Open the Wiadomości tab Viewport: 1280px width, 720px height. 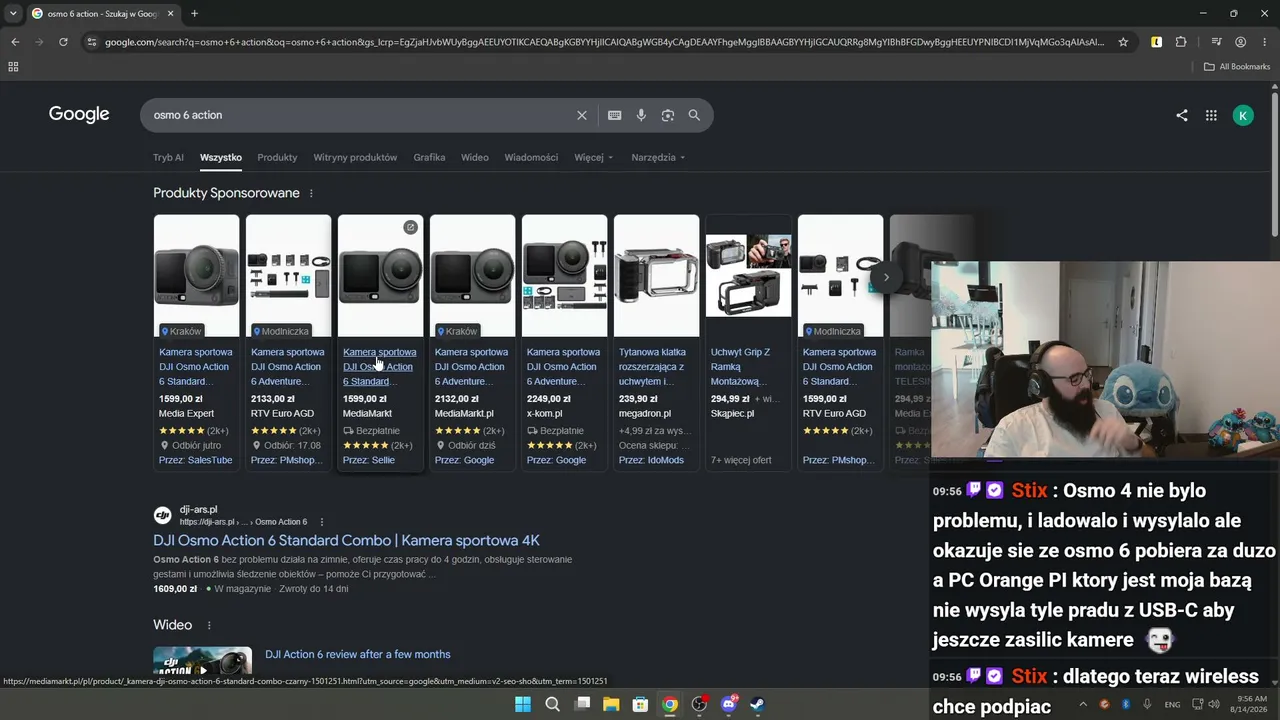coord(531,157)
